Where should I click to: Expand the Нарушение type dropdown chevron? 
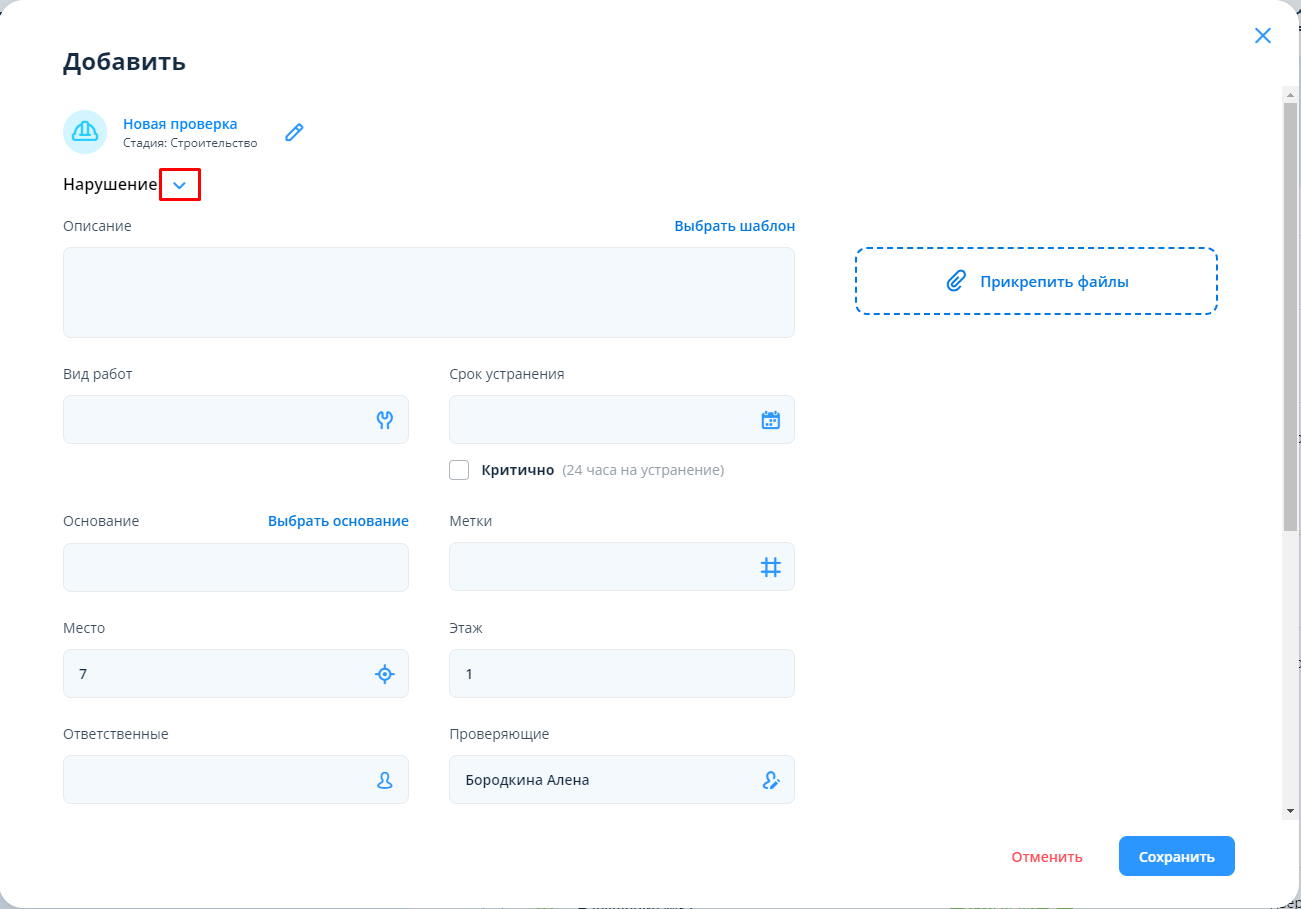(x=180, y=185)
